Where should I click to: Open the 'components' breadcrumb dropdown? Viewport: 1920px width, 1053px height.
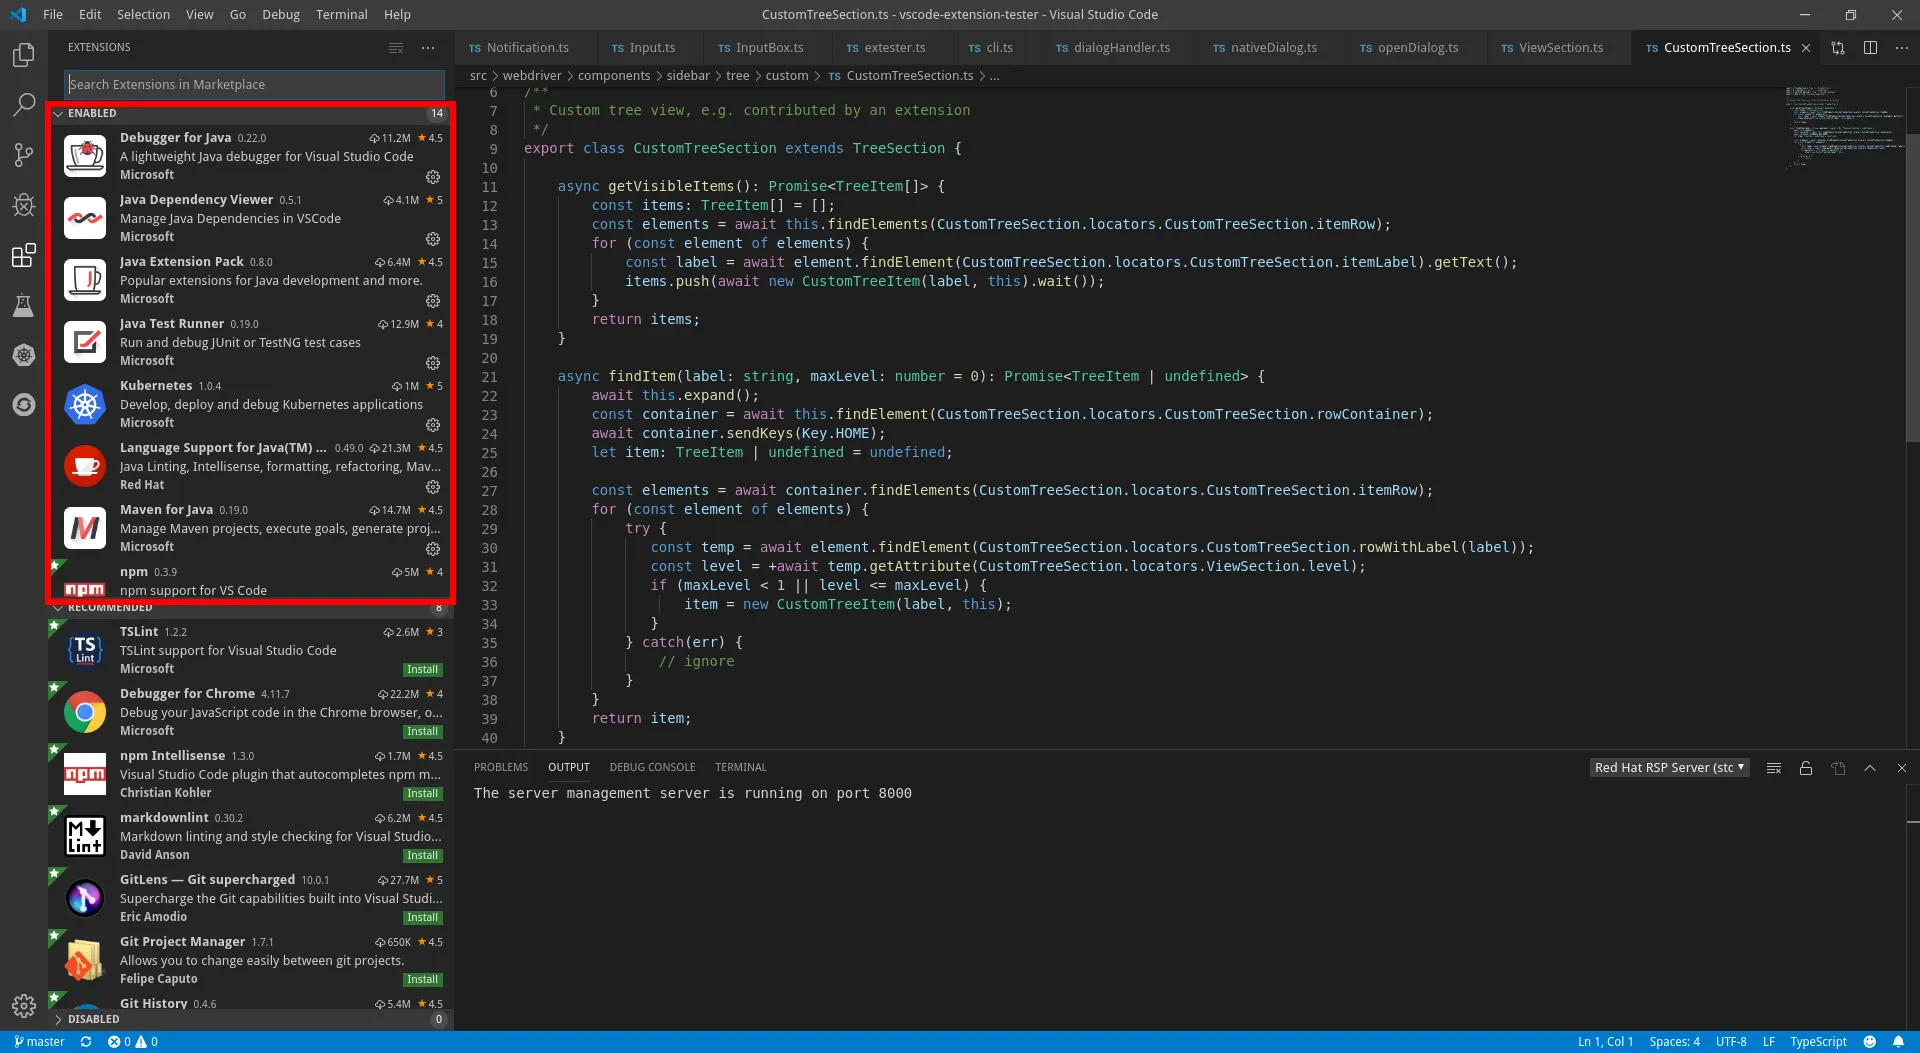(x=614, y=76)
